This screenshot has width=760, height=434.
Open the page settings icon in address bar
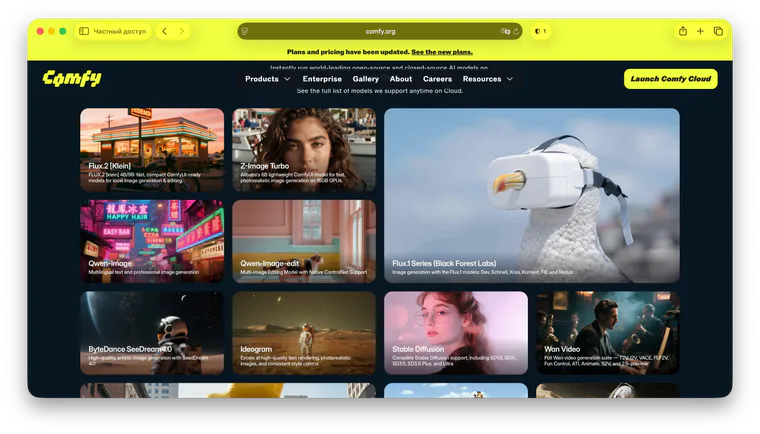click(245, 31)
